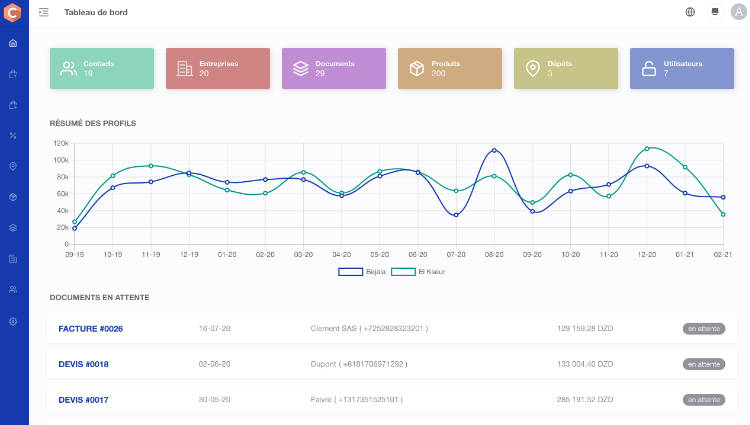
Task: Open DEVIS #0018 document
Action: 83,364
